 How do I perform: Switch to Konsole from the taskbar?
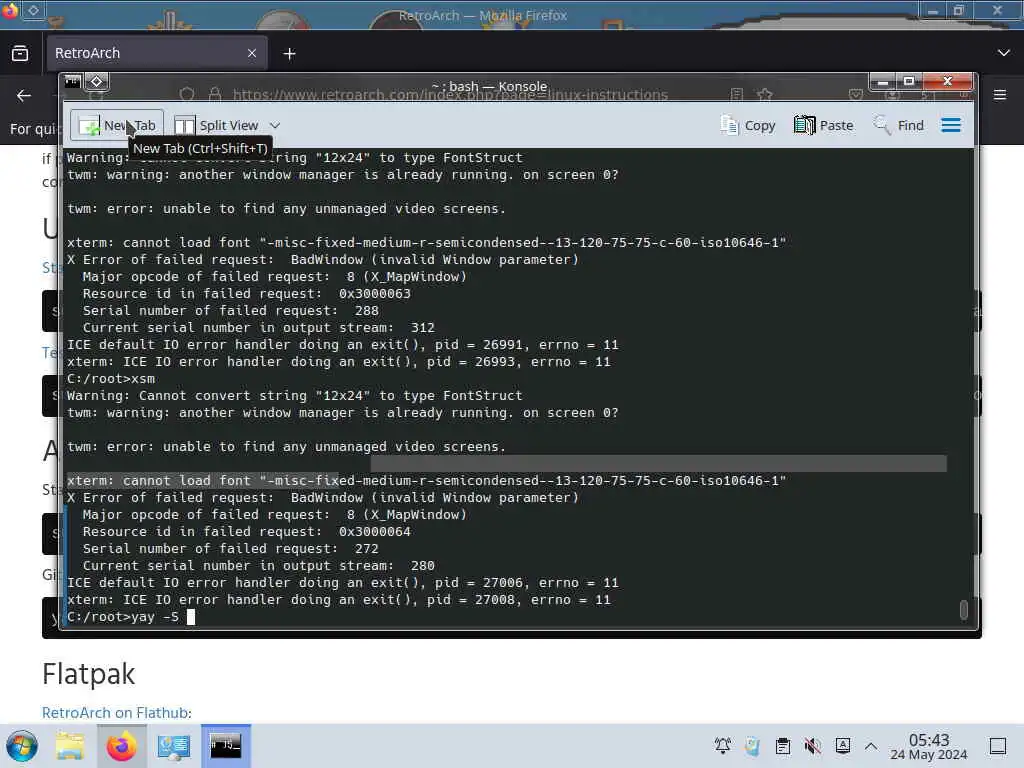point(225,746)
